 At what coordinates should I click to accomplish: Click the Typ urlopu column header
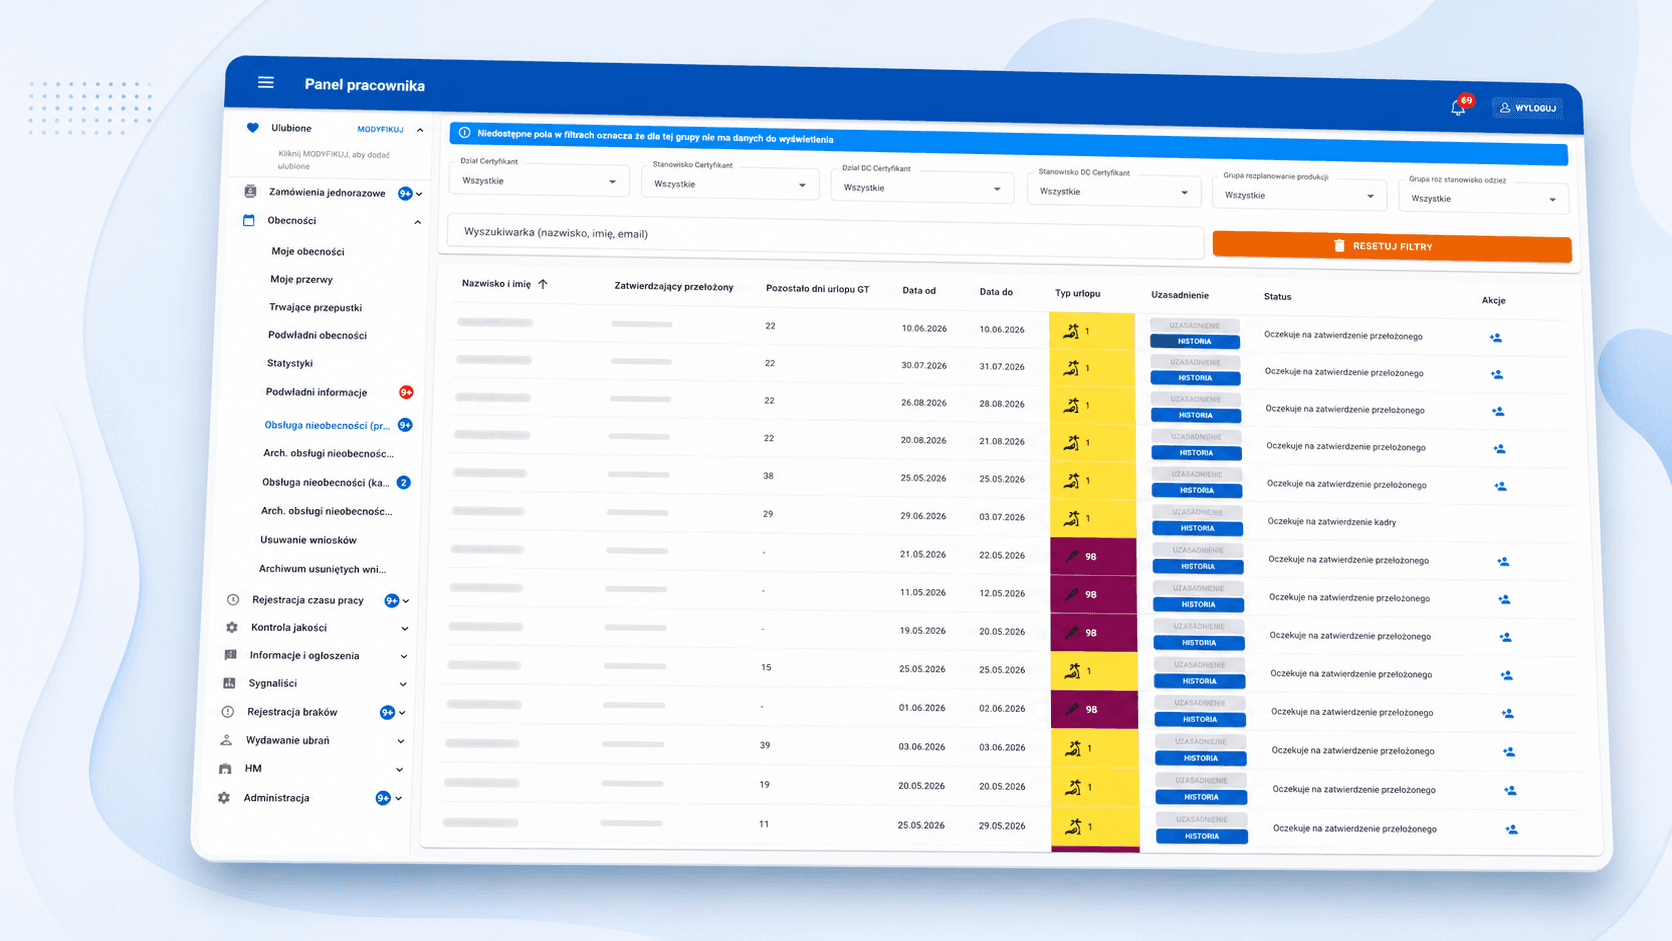click(x=1077, y=294)
